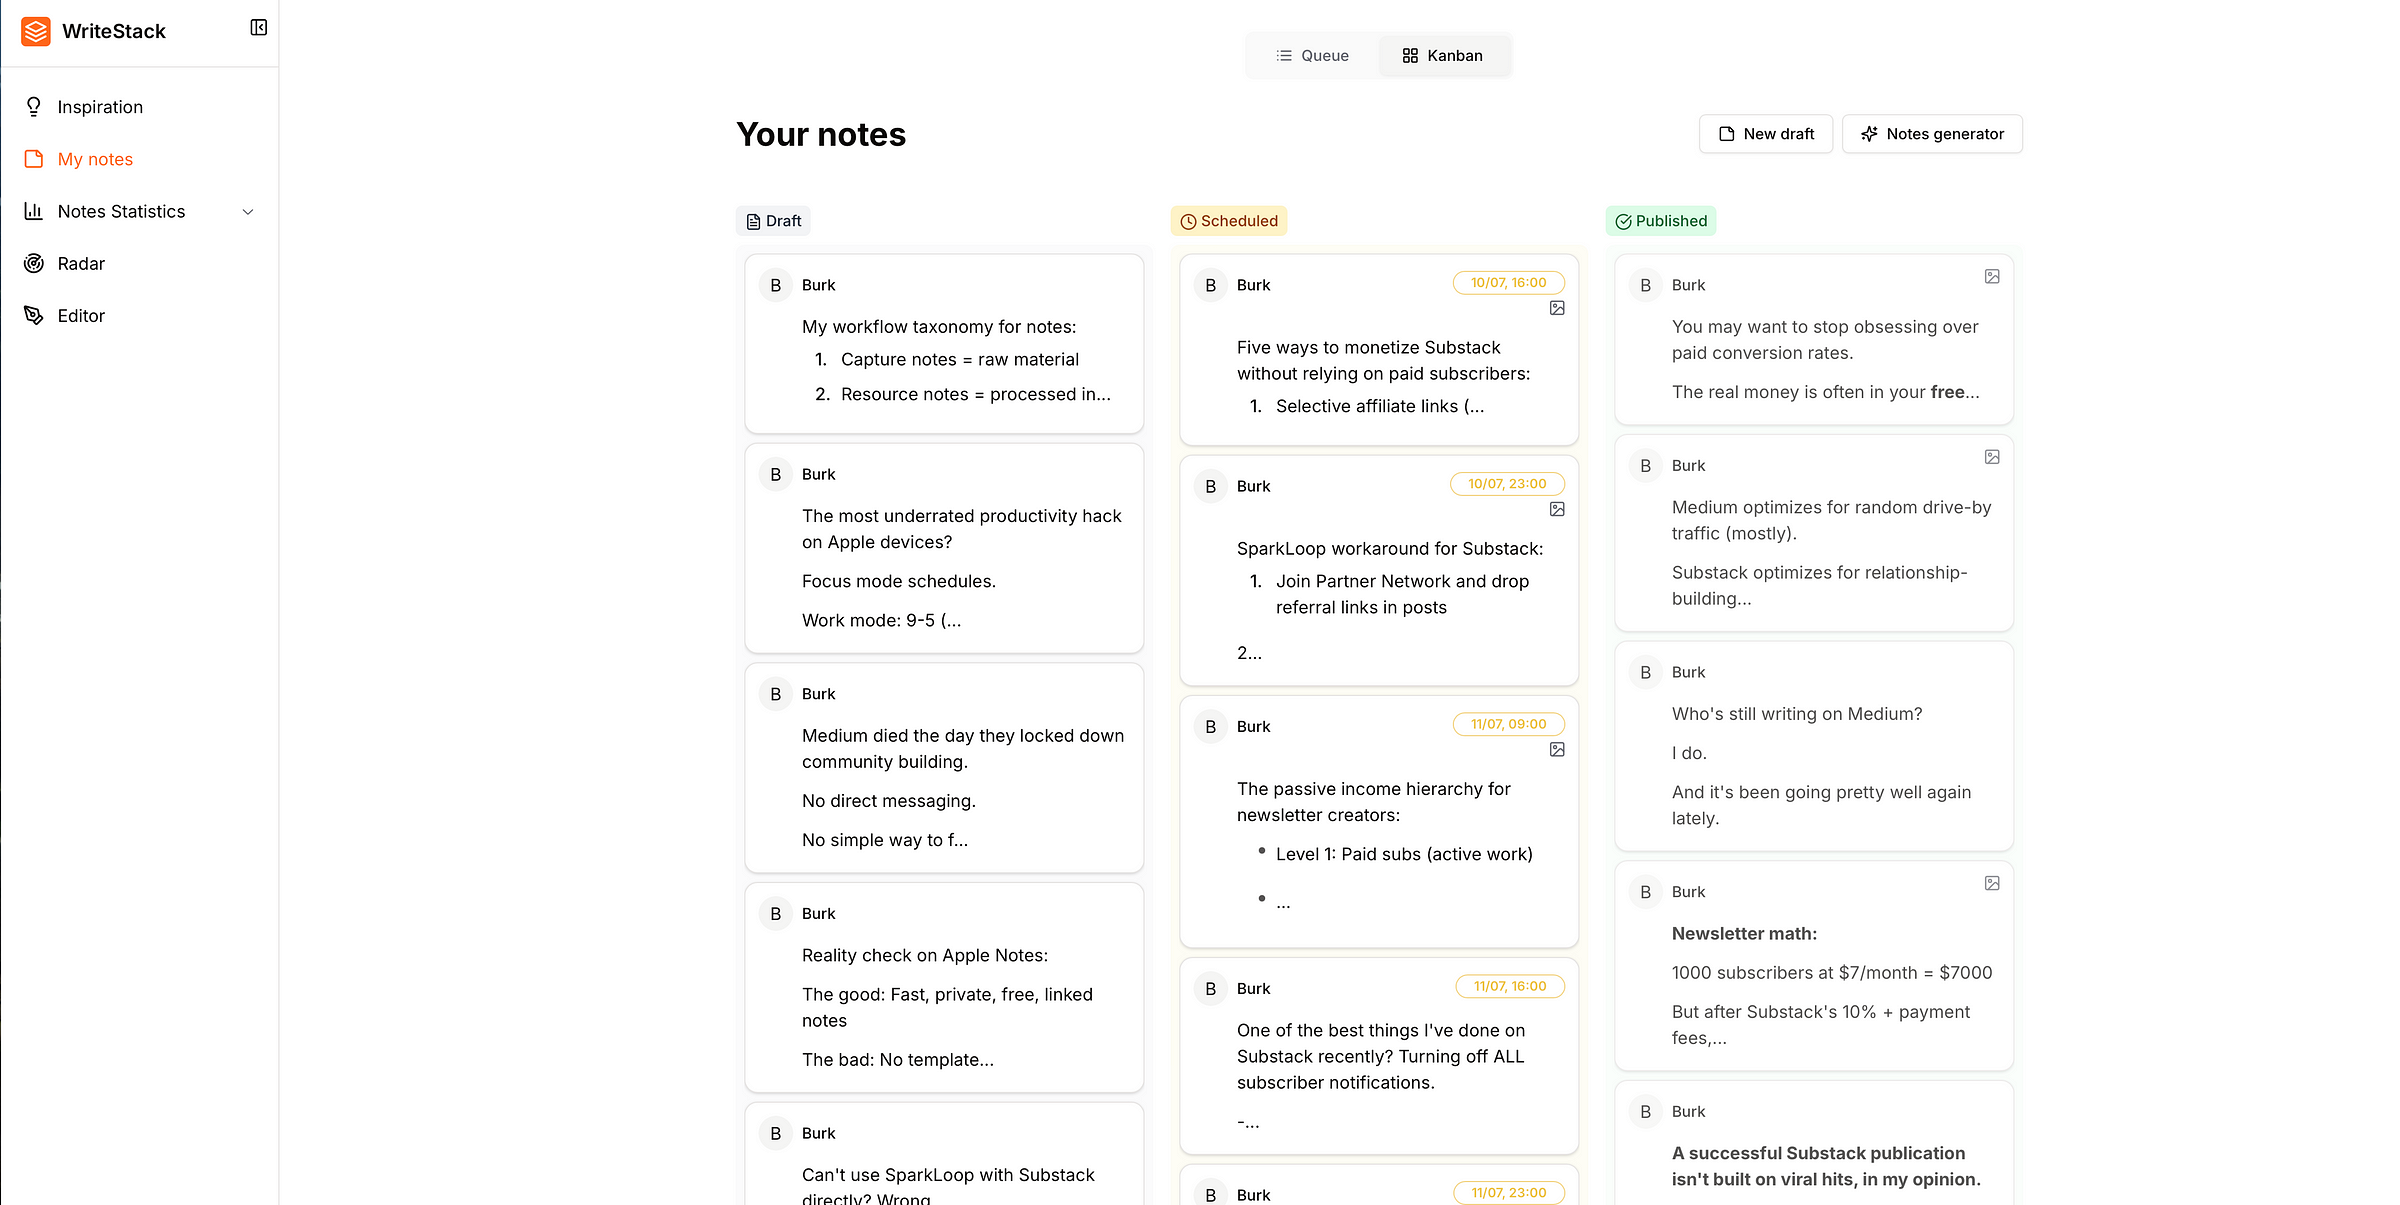Open Notes generator
2400x1205 pixels.
1932,134
